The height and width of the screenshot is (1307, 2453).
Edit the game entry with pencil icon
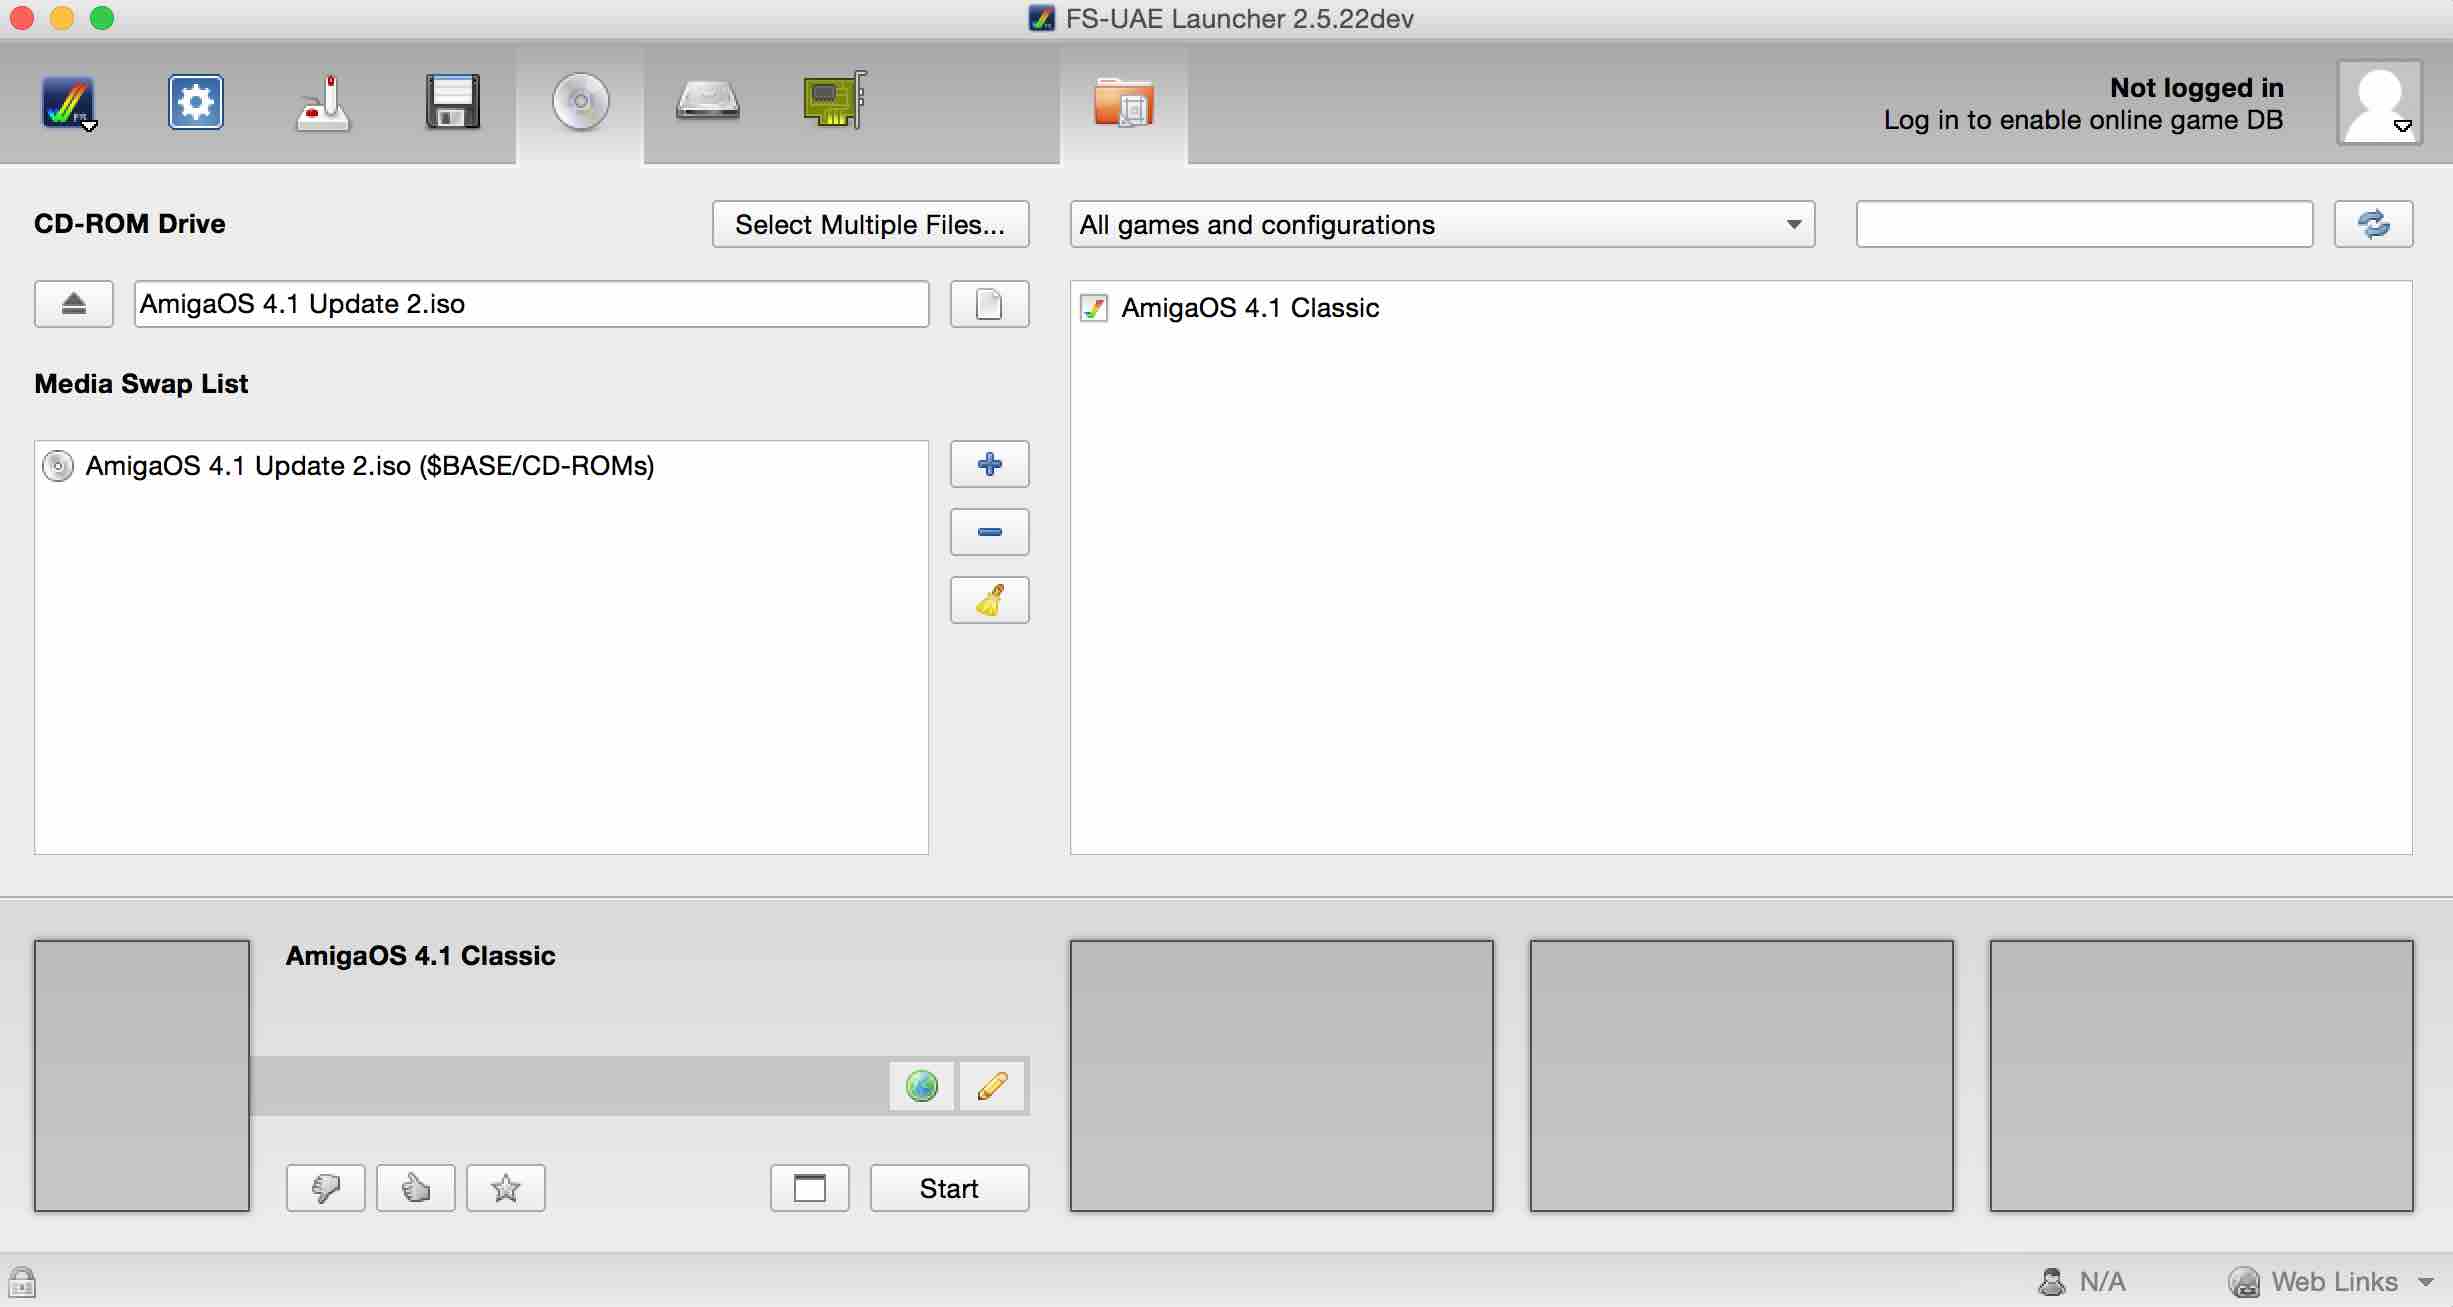pos(992,1086)
